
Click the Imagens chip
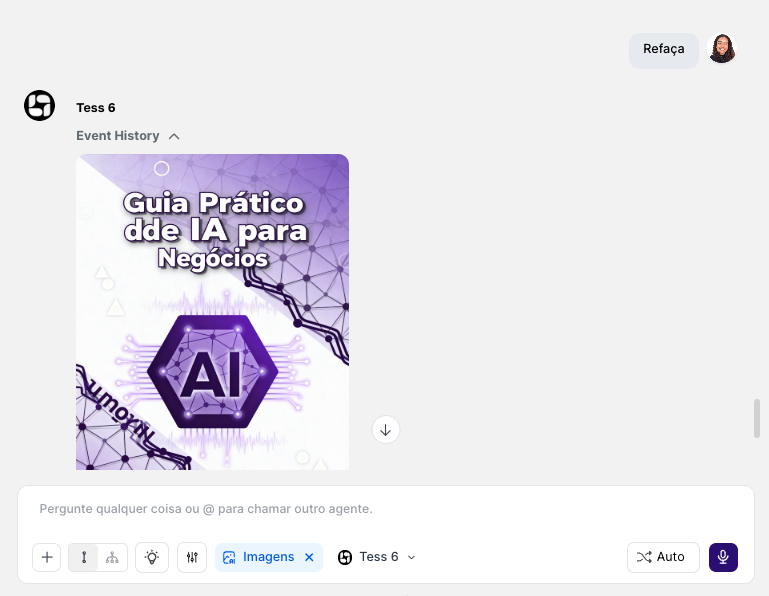pyautogui.click(x=269, y=557)
